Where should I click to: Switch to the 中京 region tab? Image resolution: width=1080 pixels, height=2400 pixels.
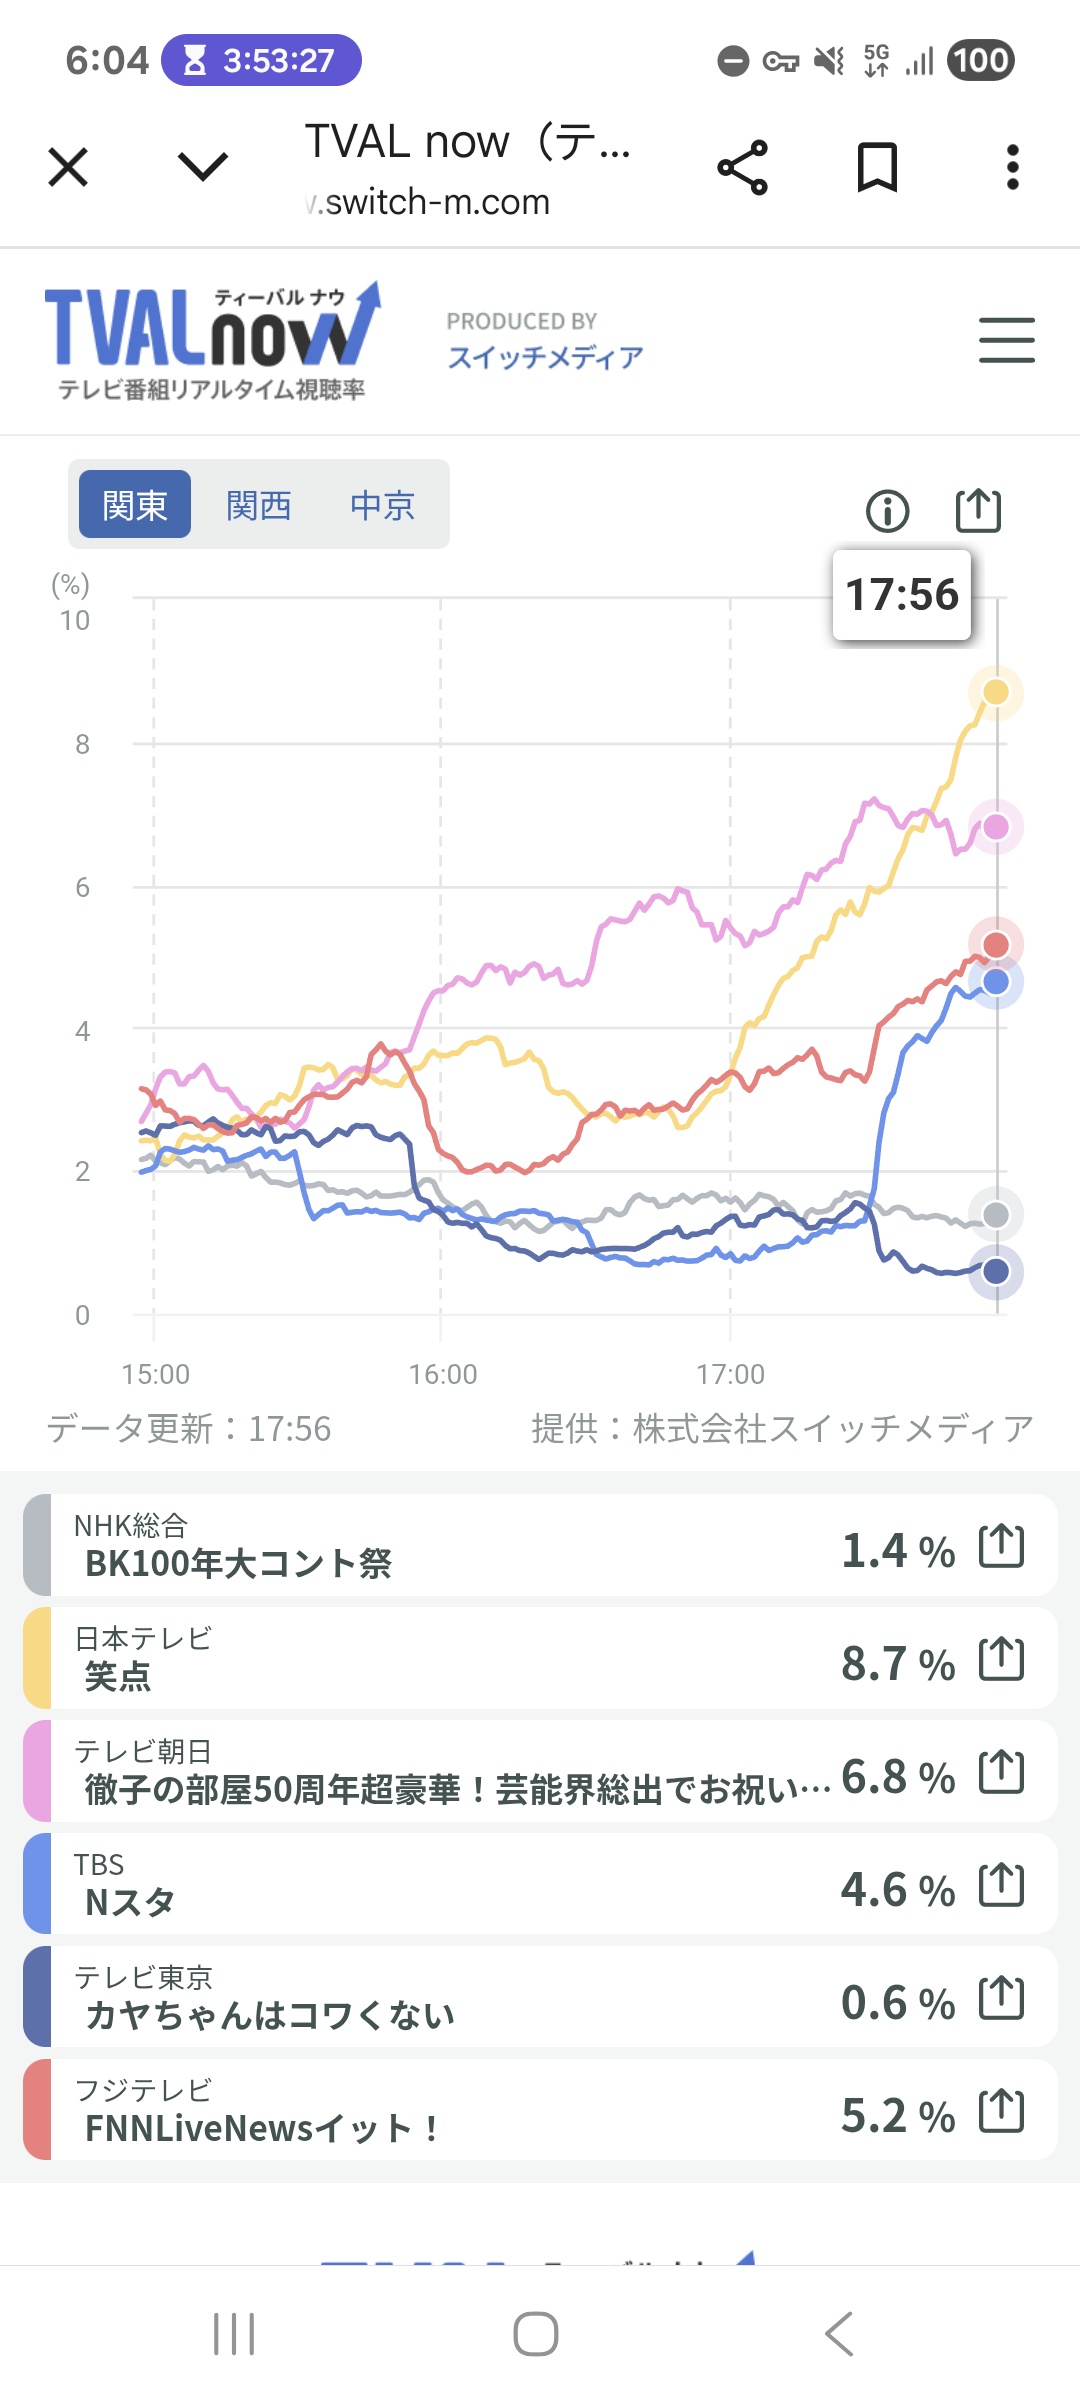tap(382, 505)
